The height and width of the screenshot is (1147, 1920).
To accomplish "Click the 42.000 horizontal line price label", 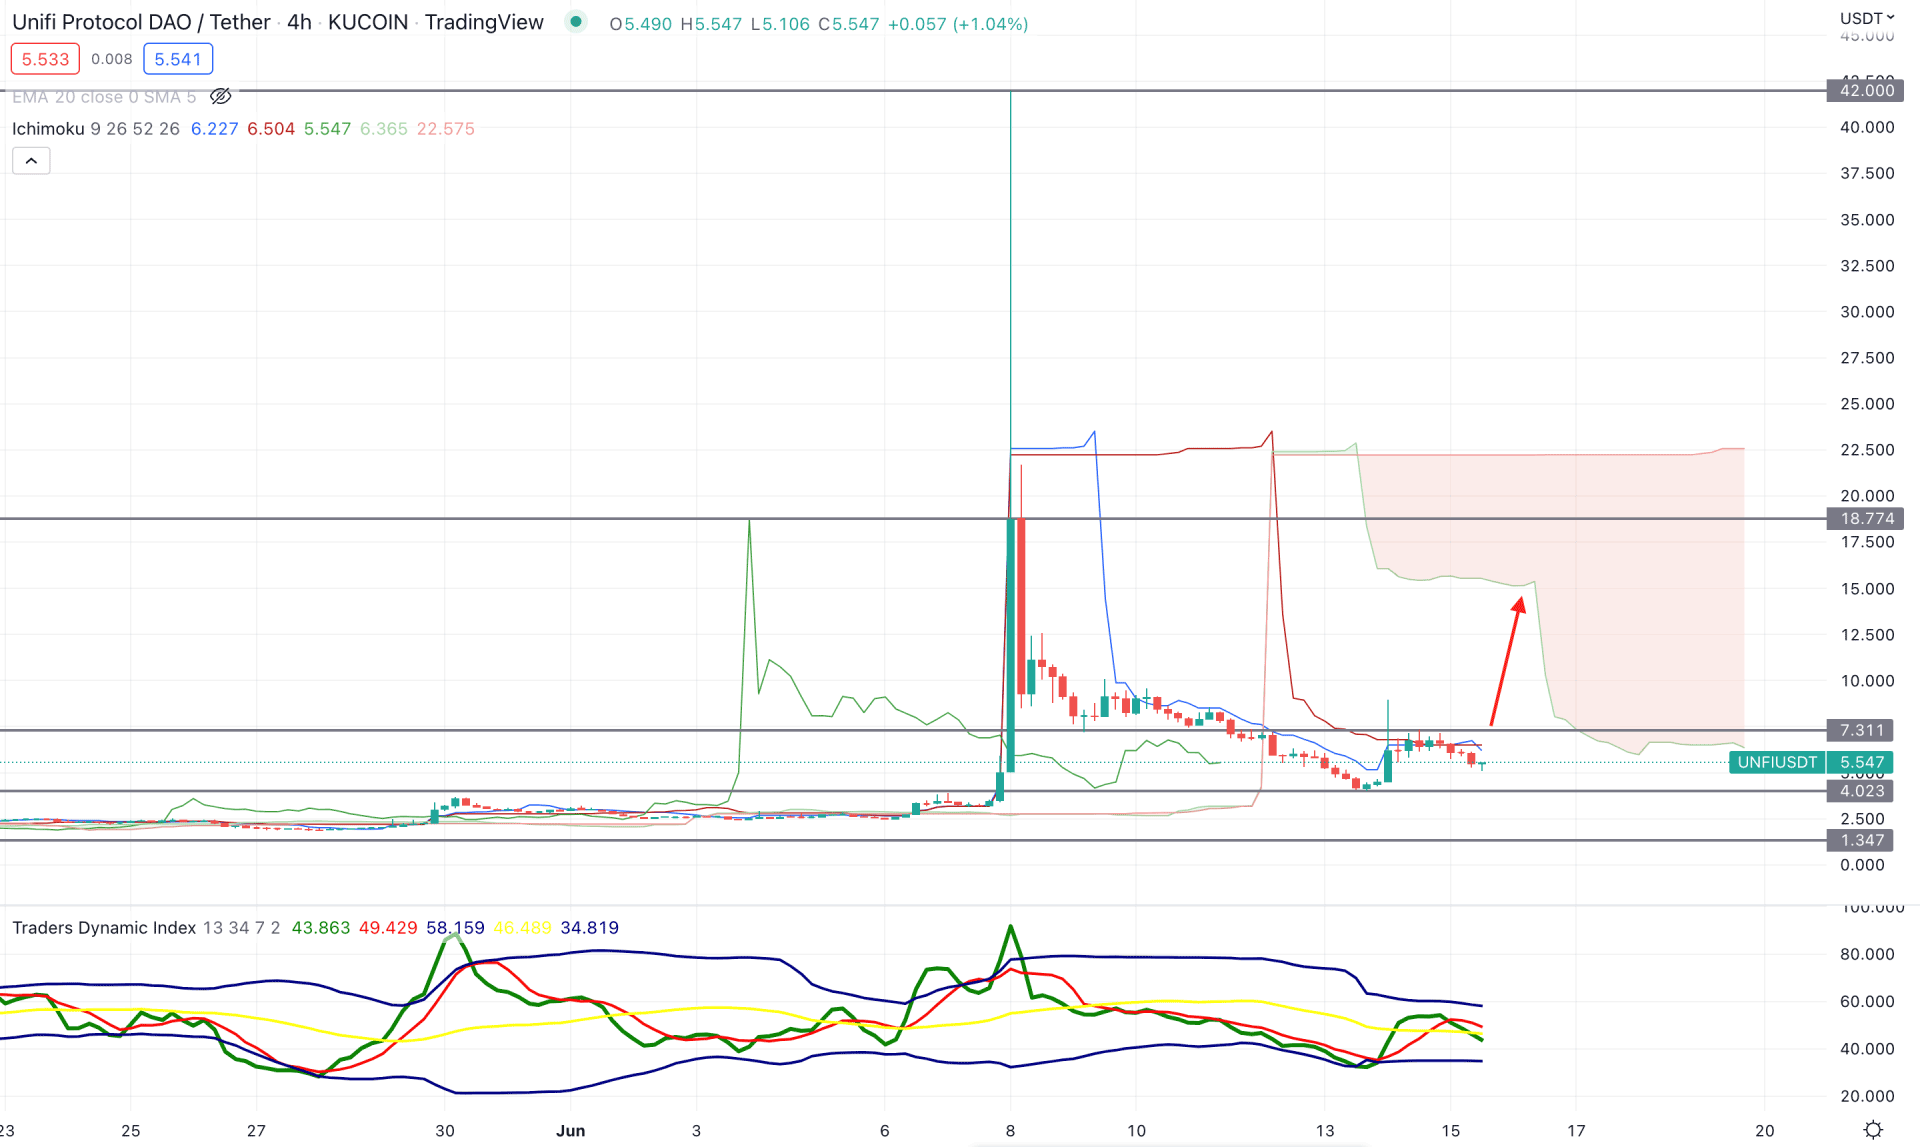I will point(1866,91).
